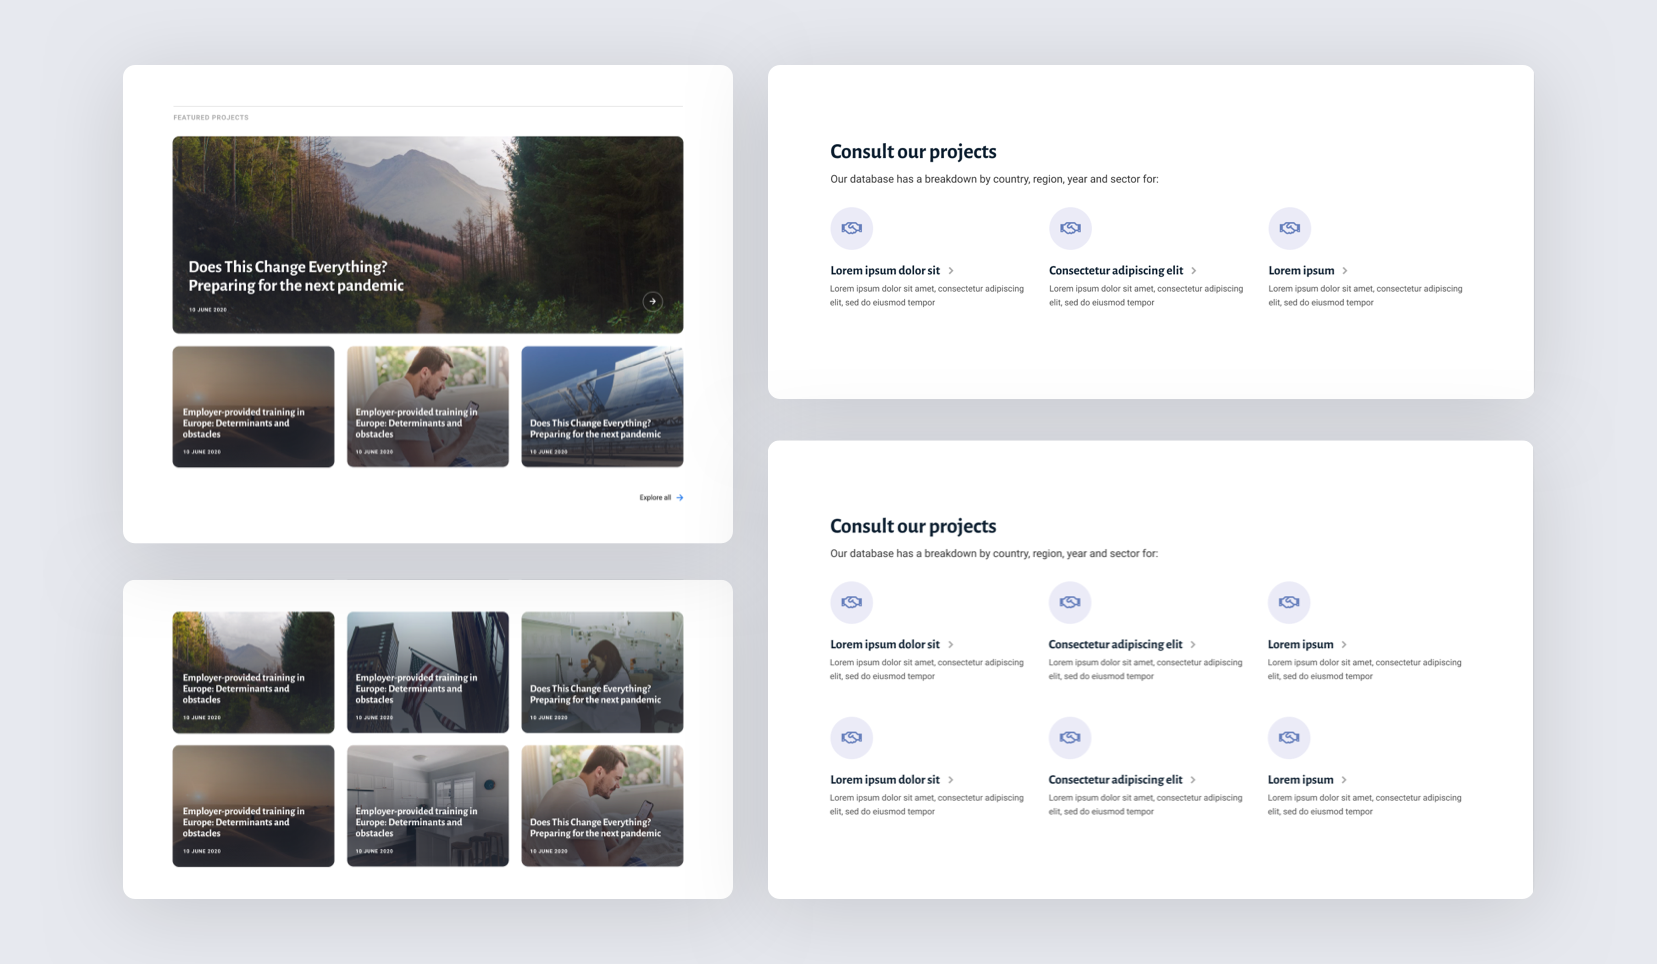This screenshot has width=1657, height=964.
Task: Select the handshake icon above 'Consectetur adipiscing elit'
Action: tap(1070, 228)
